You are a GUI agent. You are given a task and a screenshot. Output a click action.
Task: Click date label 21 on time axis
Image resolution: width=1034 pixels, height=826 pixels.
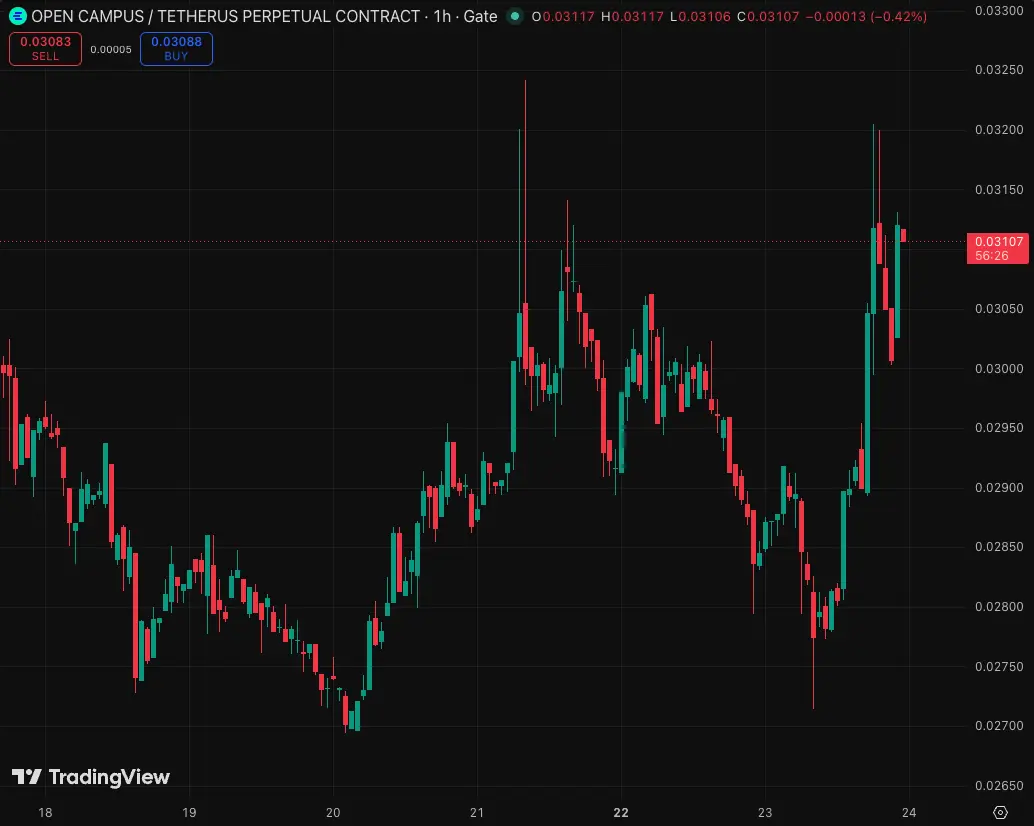coord(477,812)
